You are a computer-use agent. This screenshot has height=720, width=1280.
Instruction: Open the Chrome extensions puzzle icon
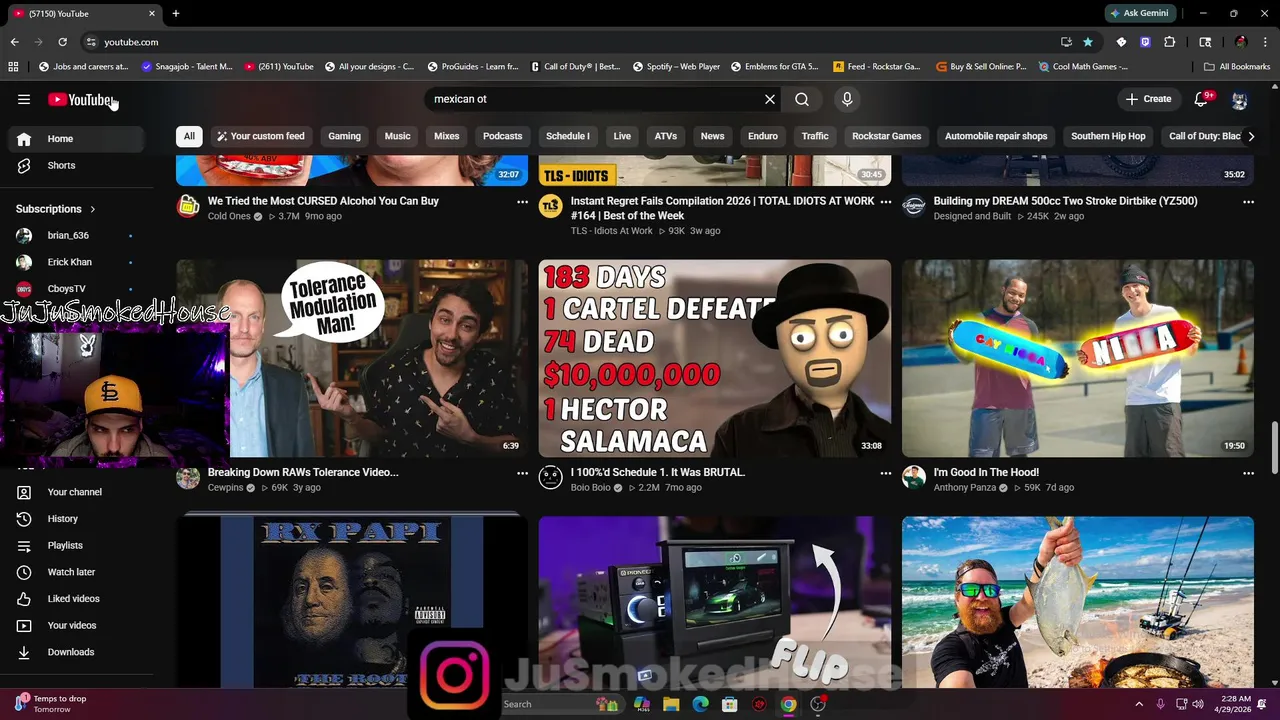tap(1169, 42)
